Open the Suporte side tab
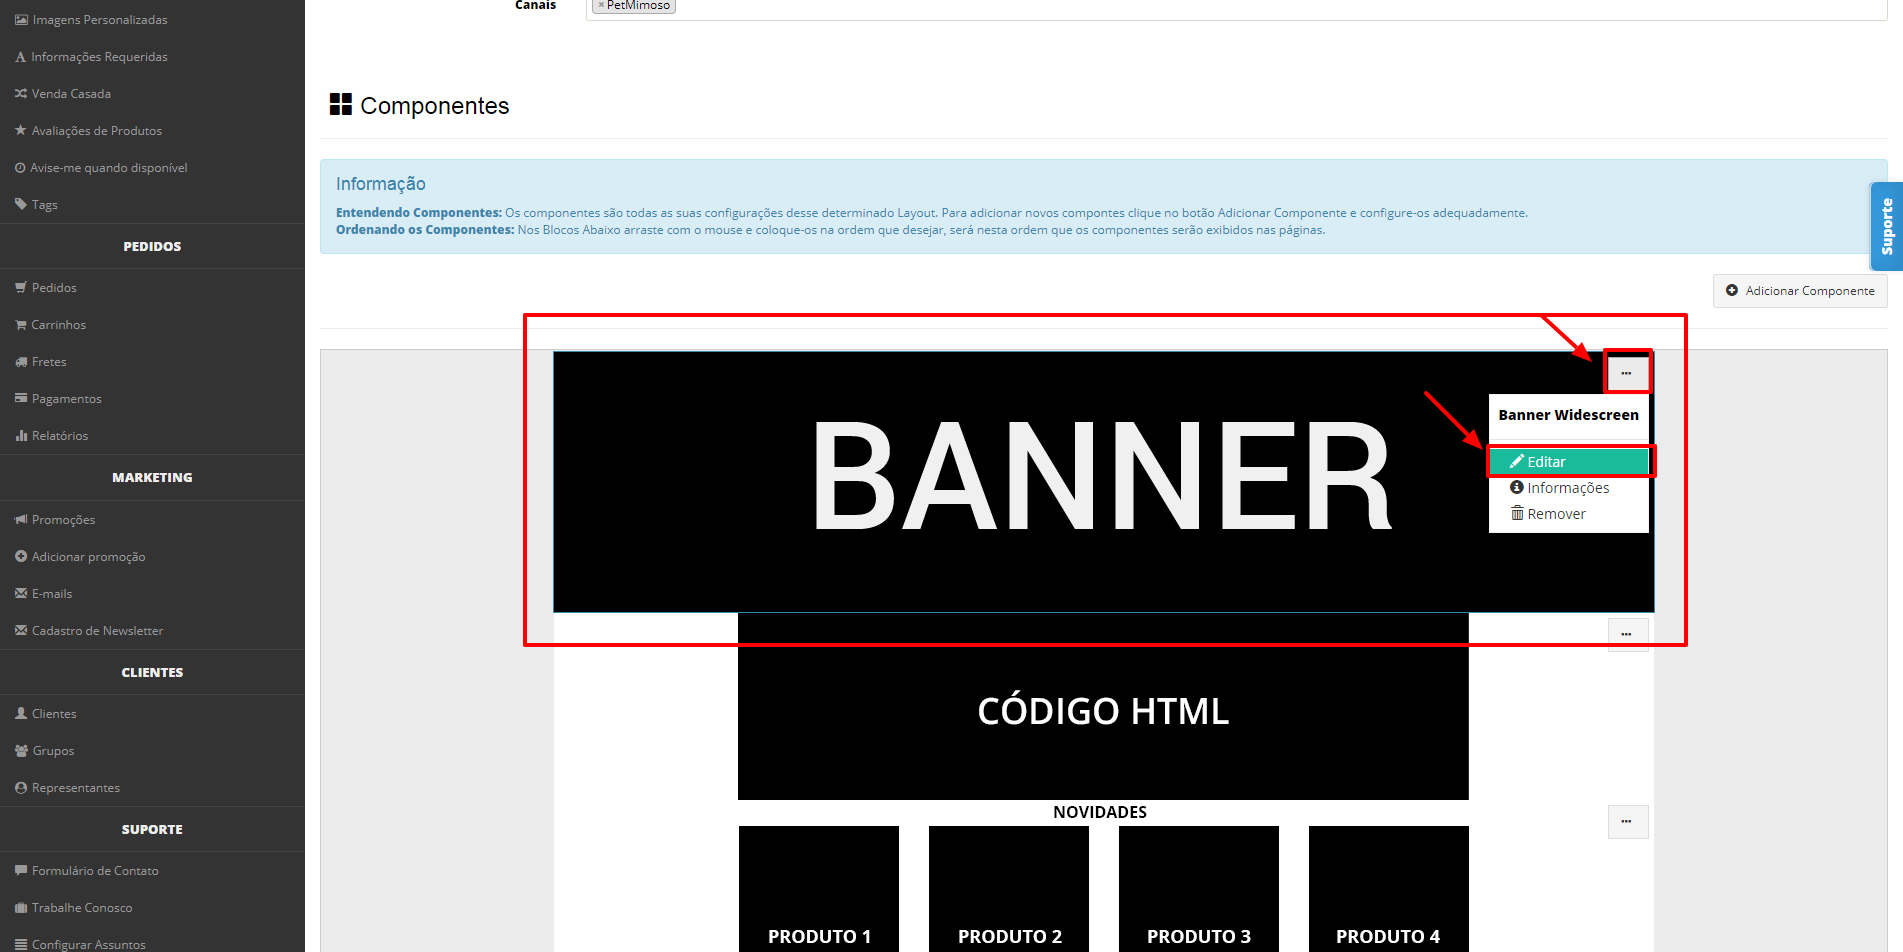Viewport: 1903px width, 952px height. coord(1887,227)
